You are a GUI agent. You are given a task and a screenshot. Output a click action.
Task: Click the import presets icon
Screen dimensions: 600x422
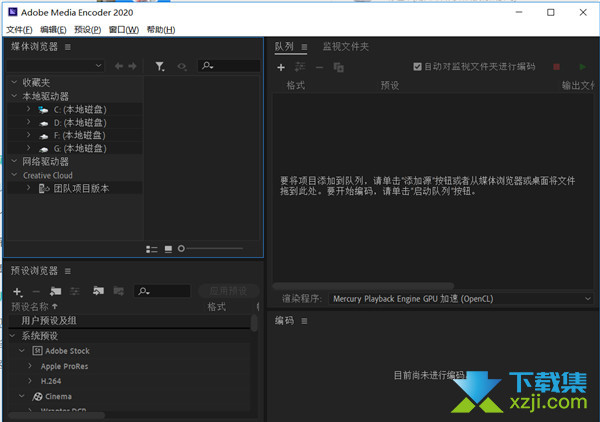coord(98,291)
